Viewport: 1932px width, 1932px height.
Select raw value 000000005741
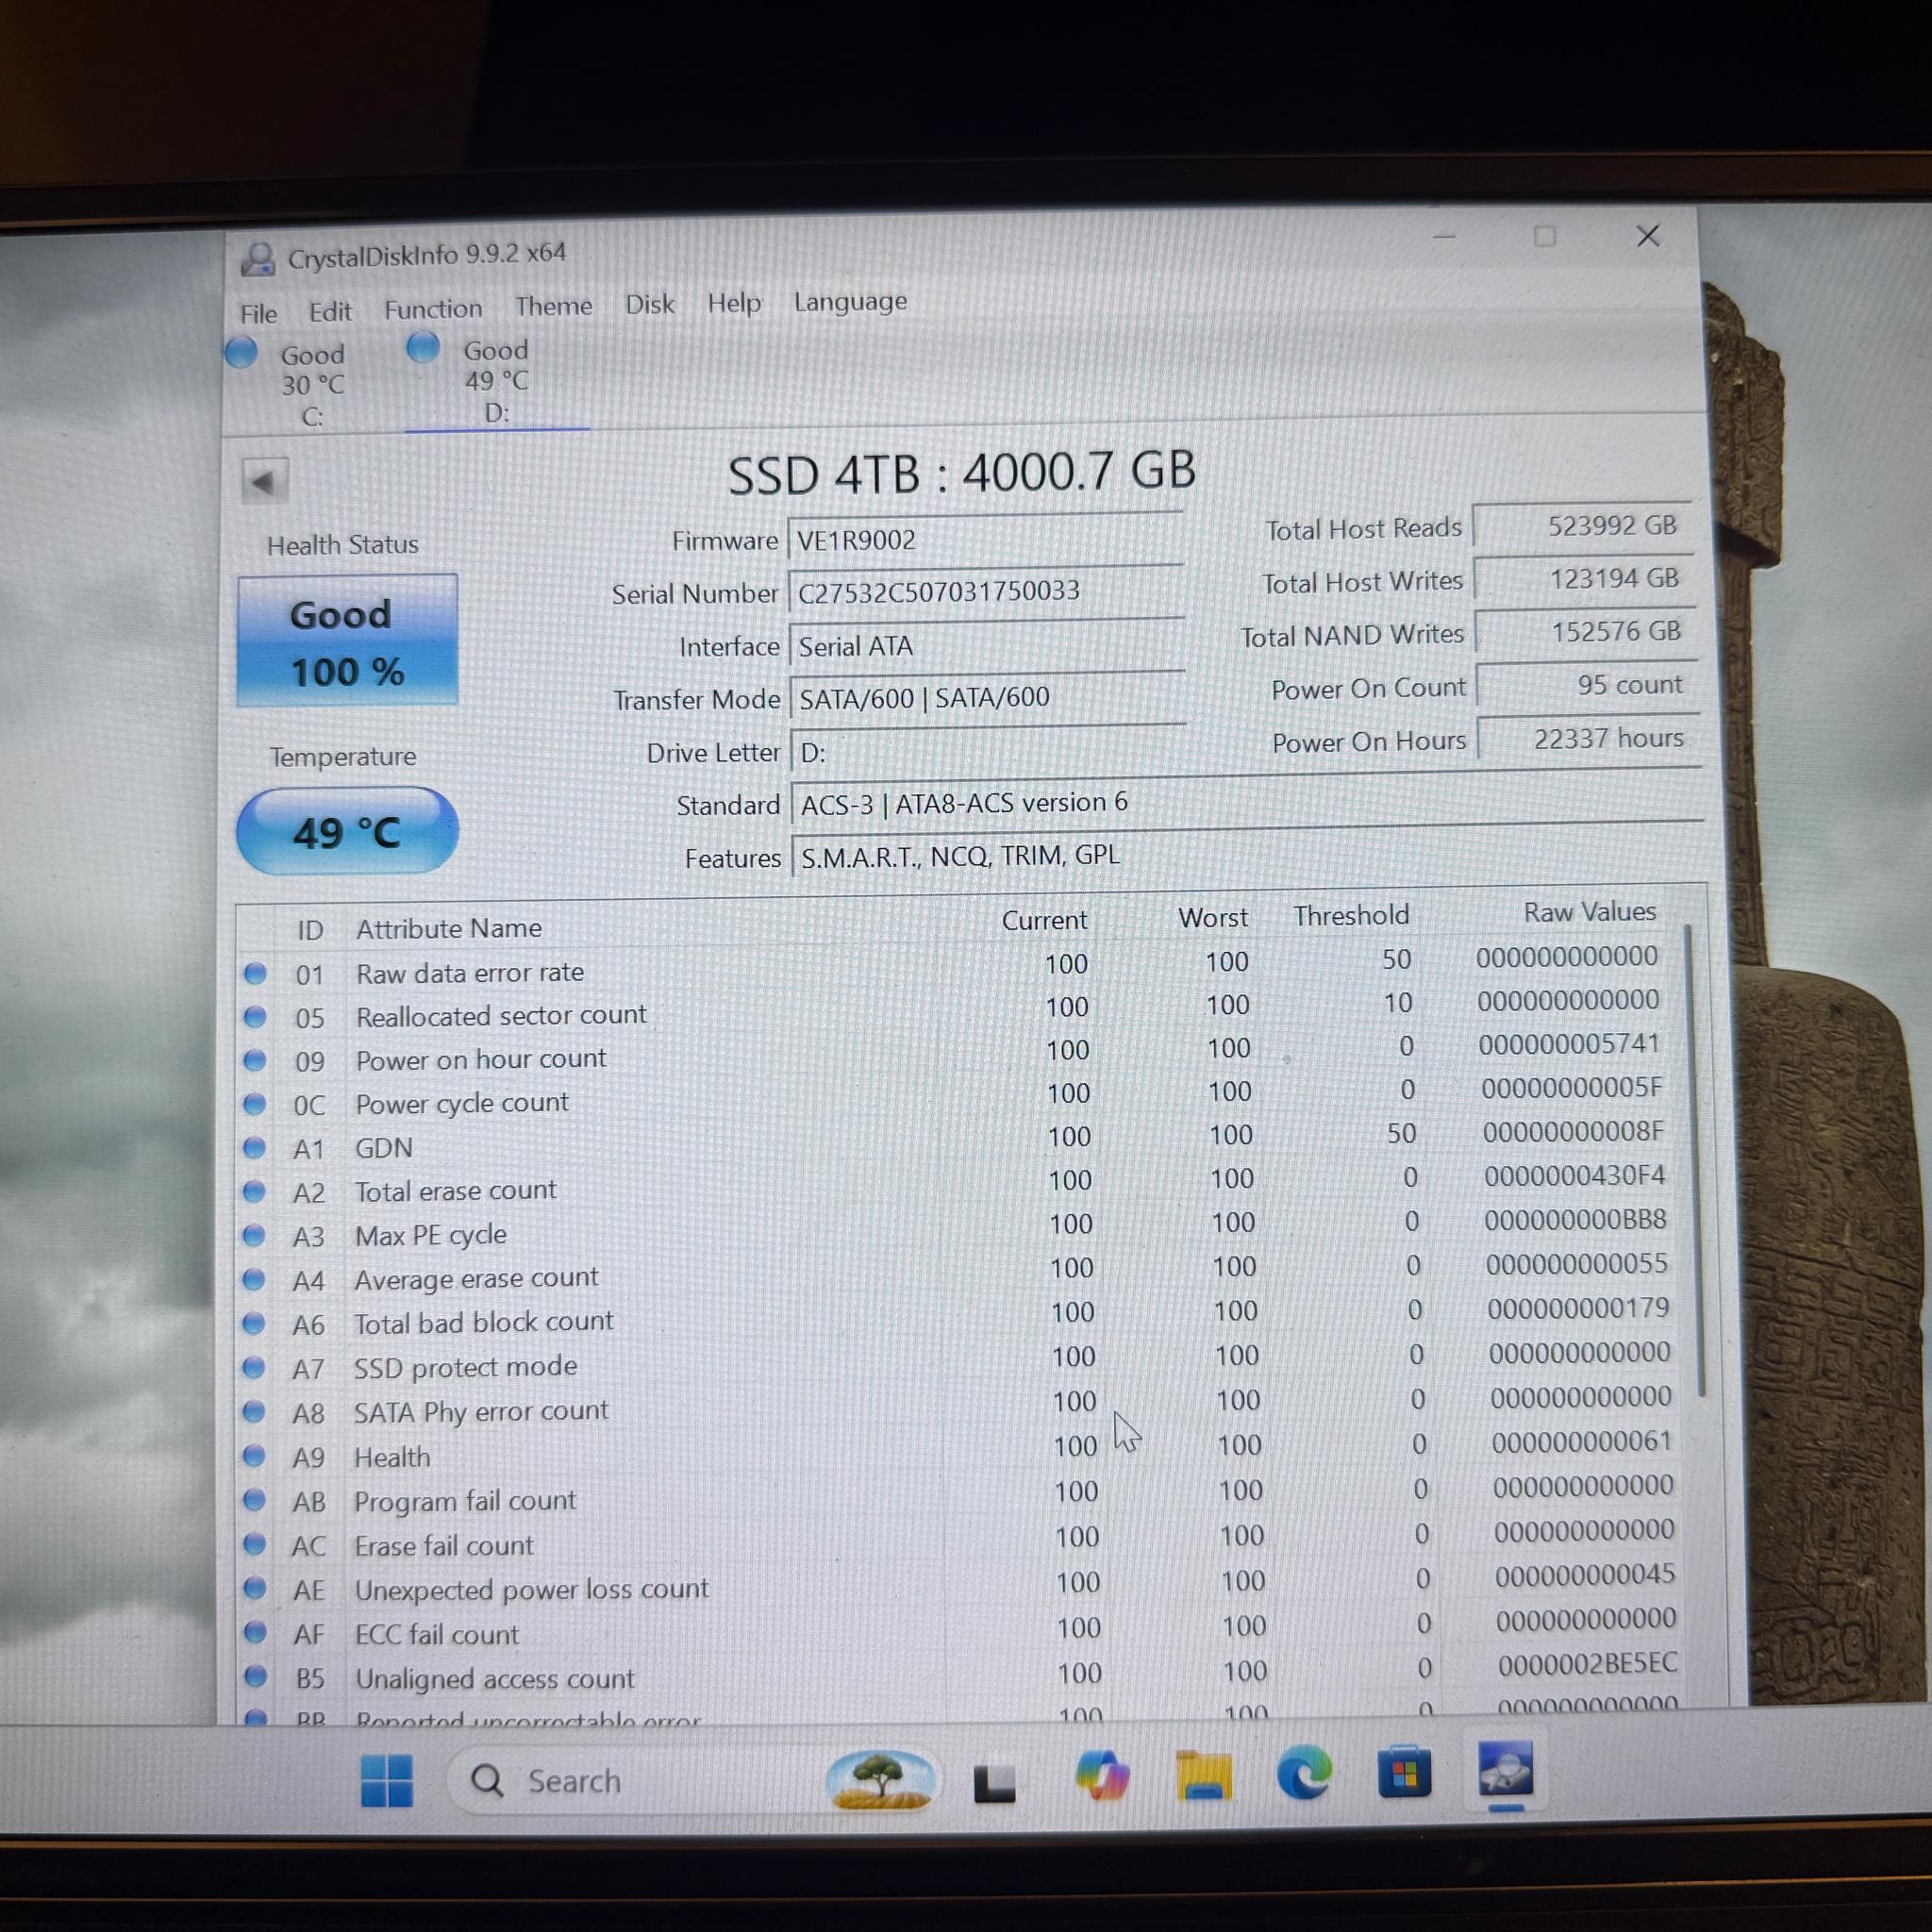pyautogui.click(x=1569, y=1044)
